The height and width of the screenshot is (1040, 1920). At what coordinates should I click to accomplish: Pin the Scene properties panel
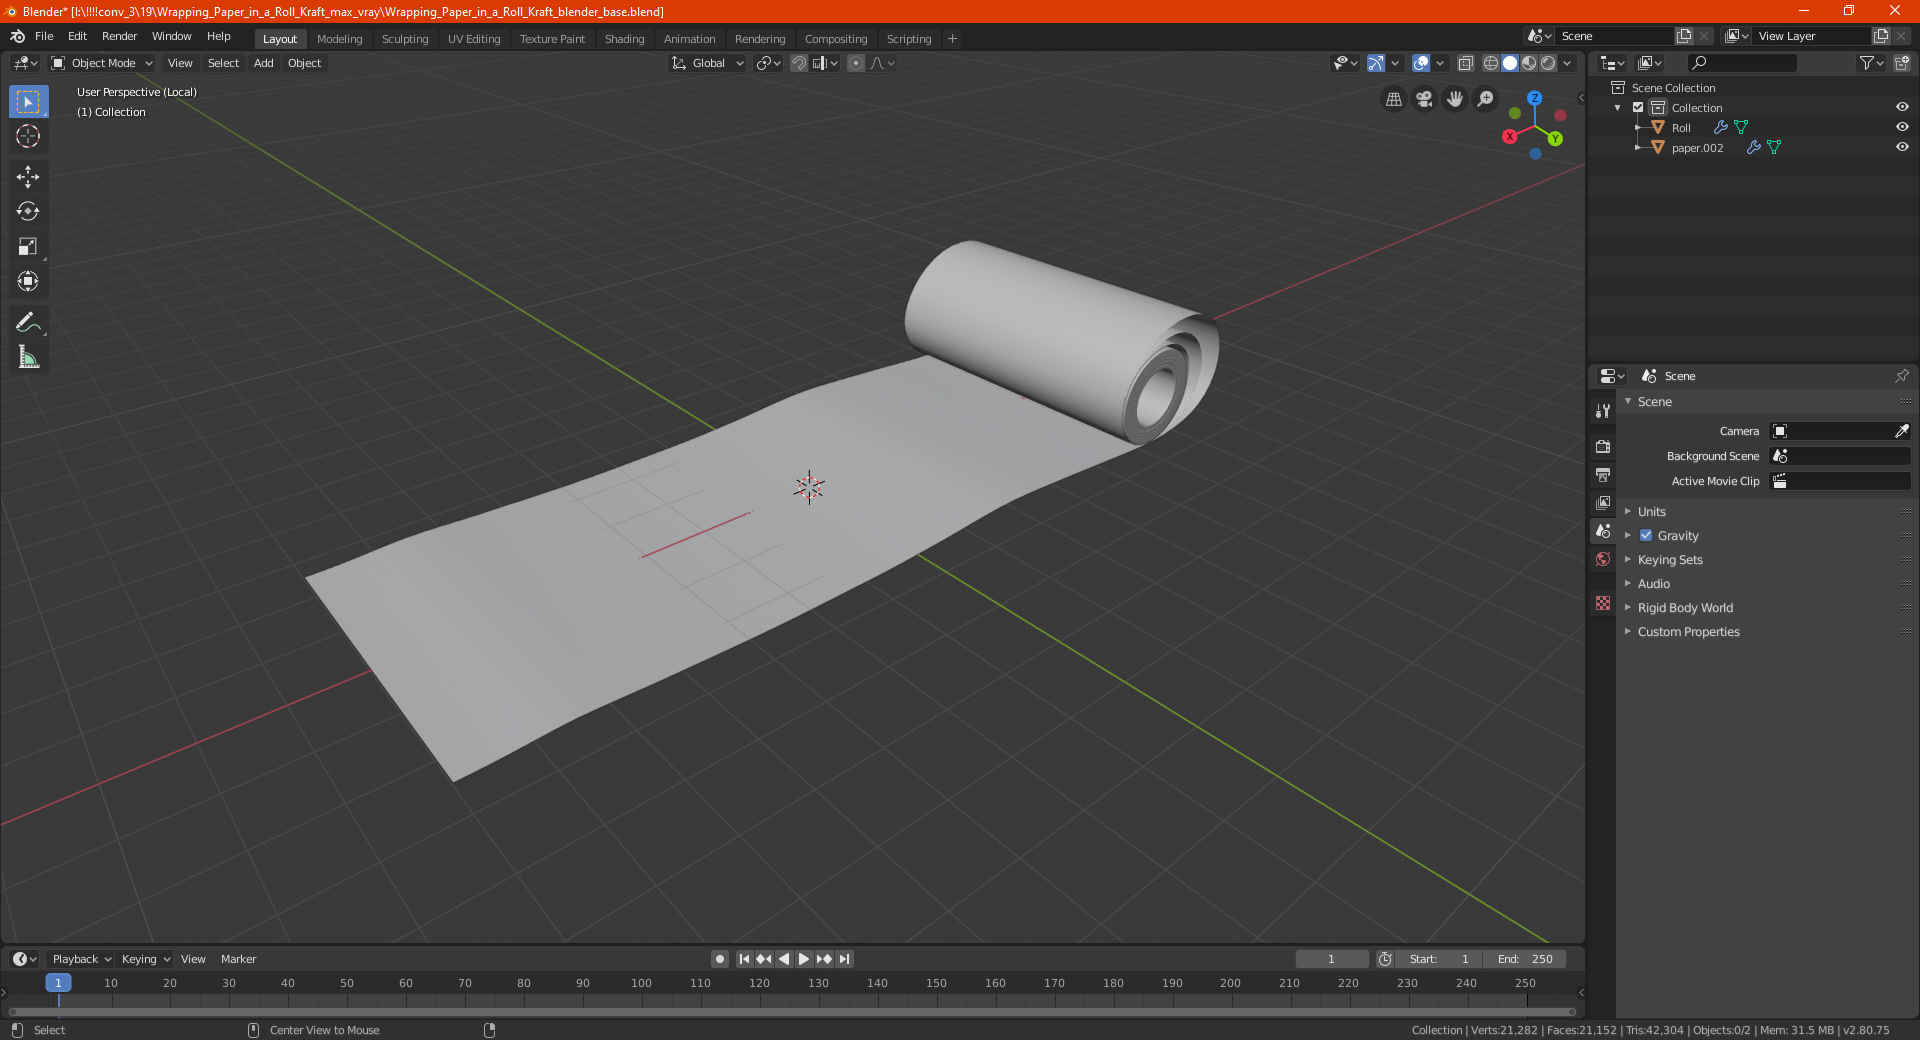[x=1901, y=376]
